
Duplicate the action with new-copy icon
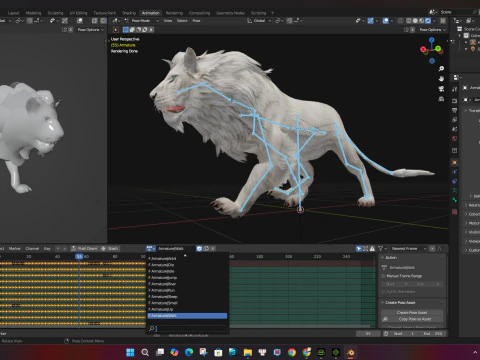click(x=206, y=249)
